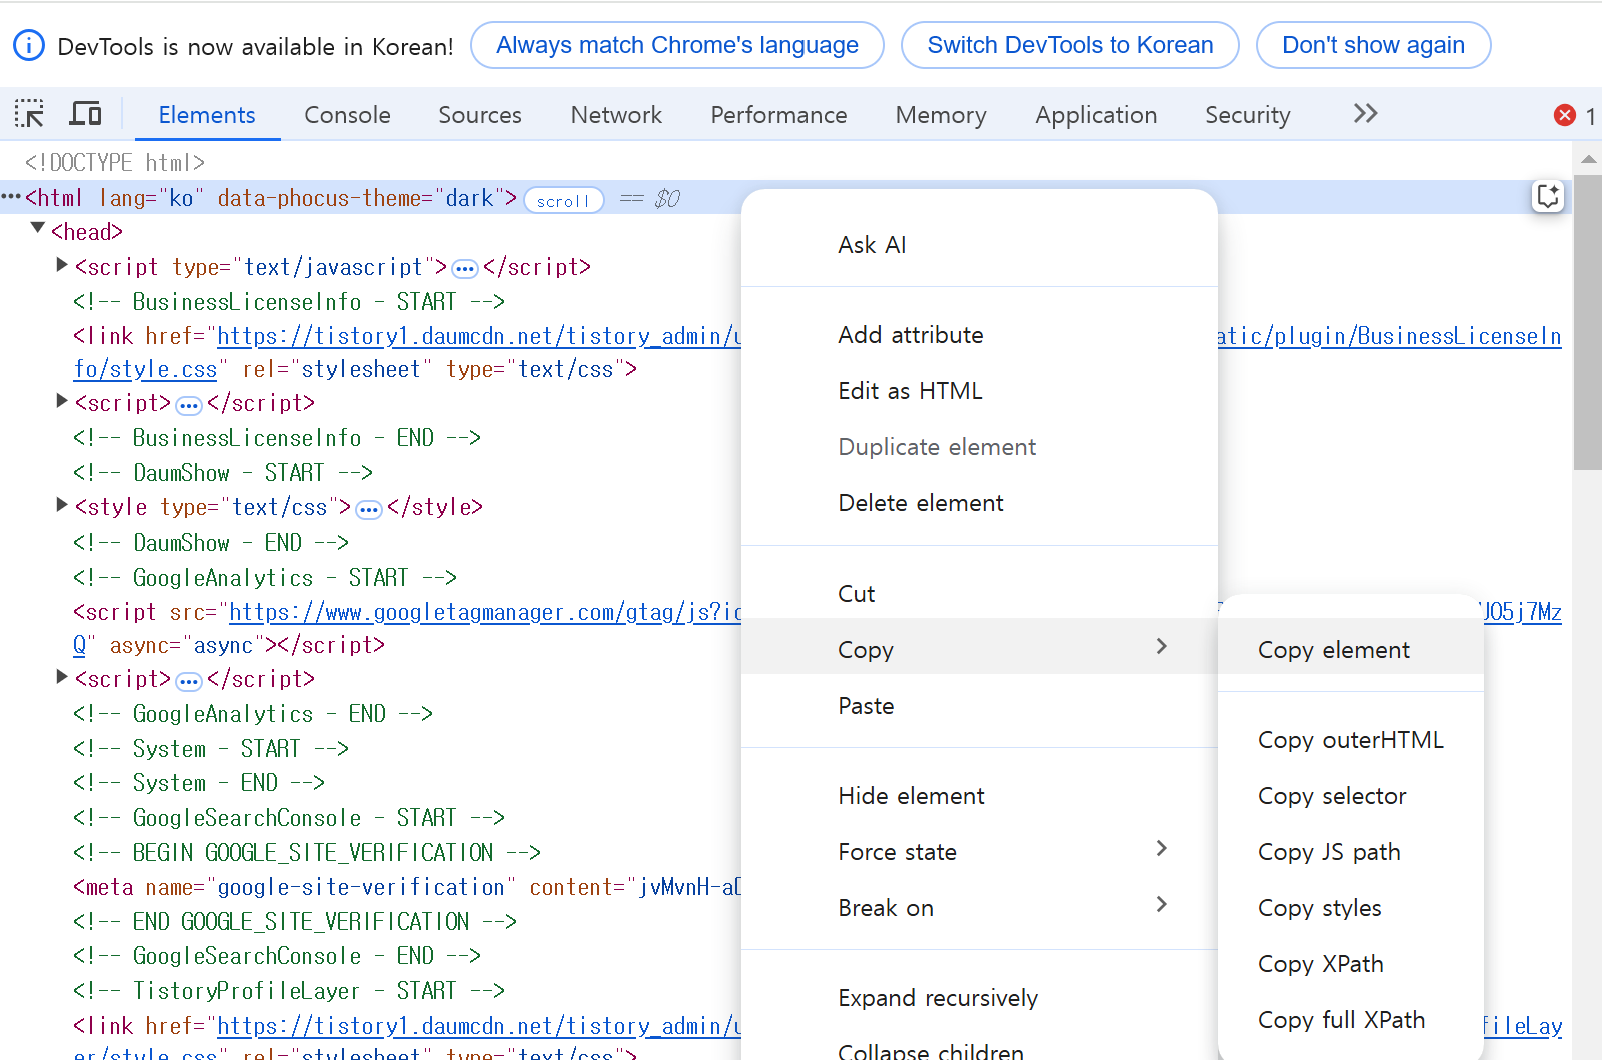Choose Expand recursively menu entry
The image size is (1602, 1060).
pos(979,998)
